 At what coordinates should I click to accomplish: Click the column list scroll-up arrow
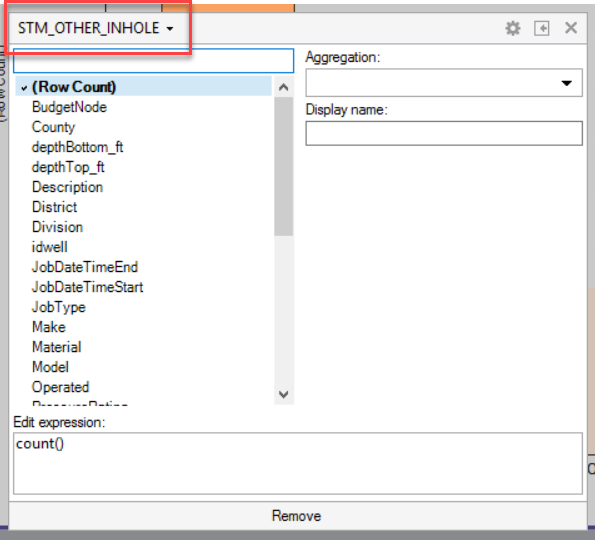[x=283, y=87]
